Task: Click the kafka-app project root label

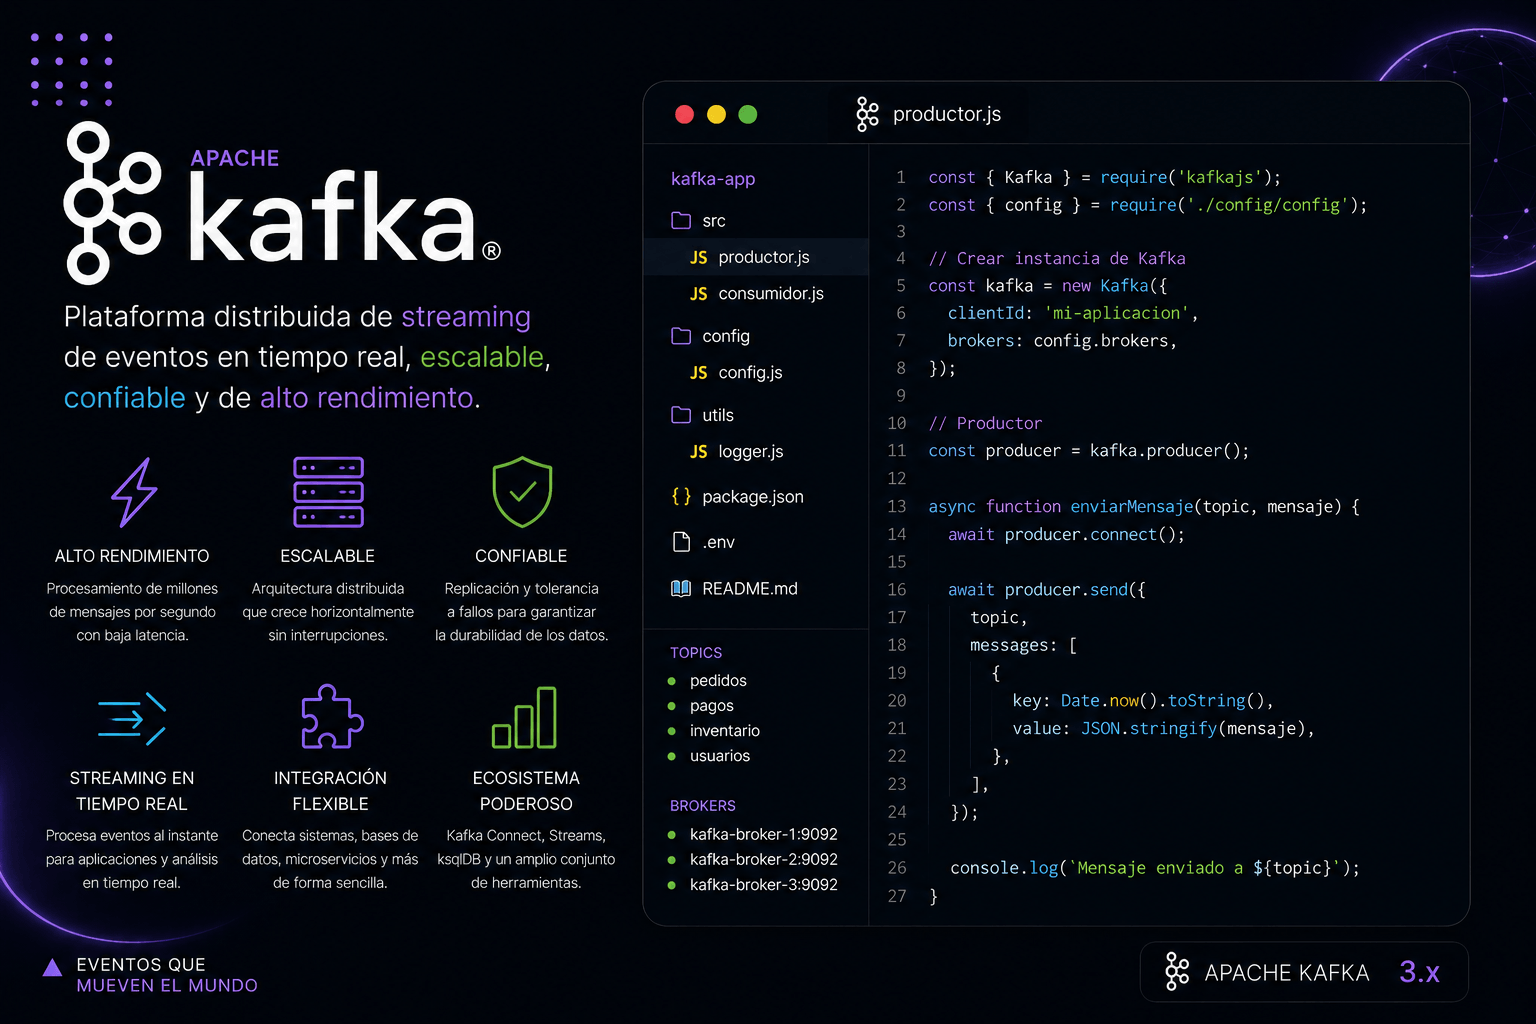Action: coord(713,179)
